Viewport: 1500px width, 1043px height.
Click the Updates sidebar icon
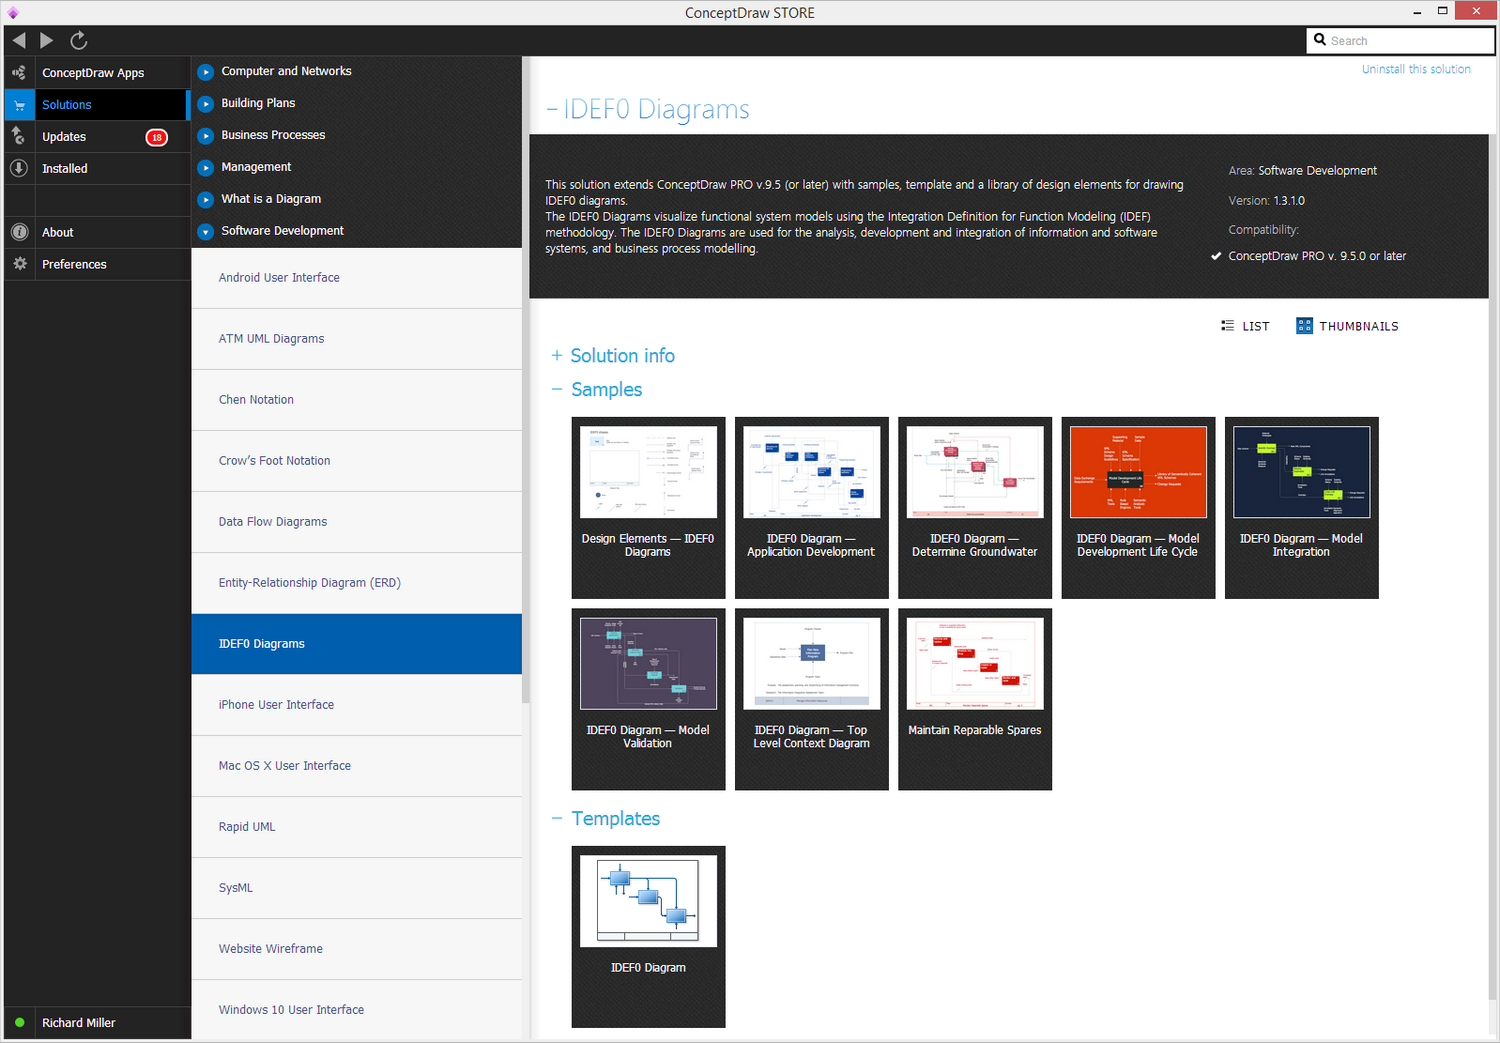point(19,136)
